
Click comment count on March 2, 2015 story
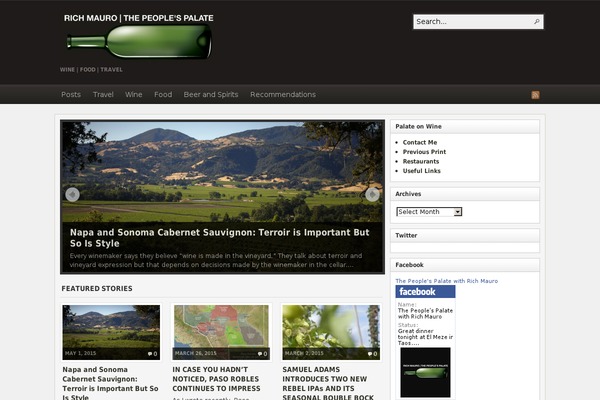click(x=372, y=354)
